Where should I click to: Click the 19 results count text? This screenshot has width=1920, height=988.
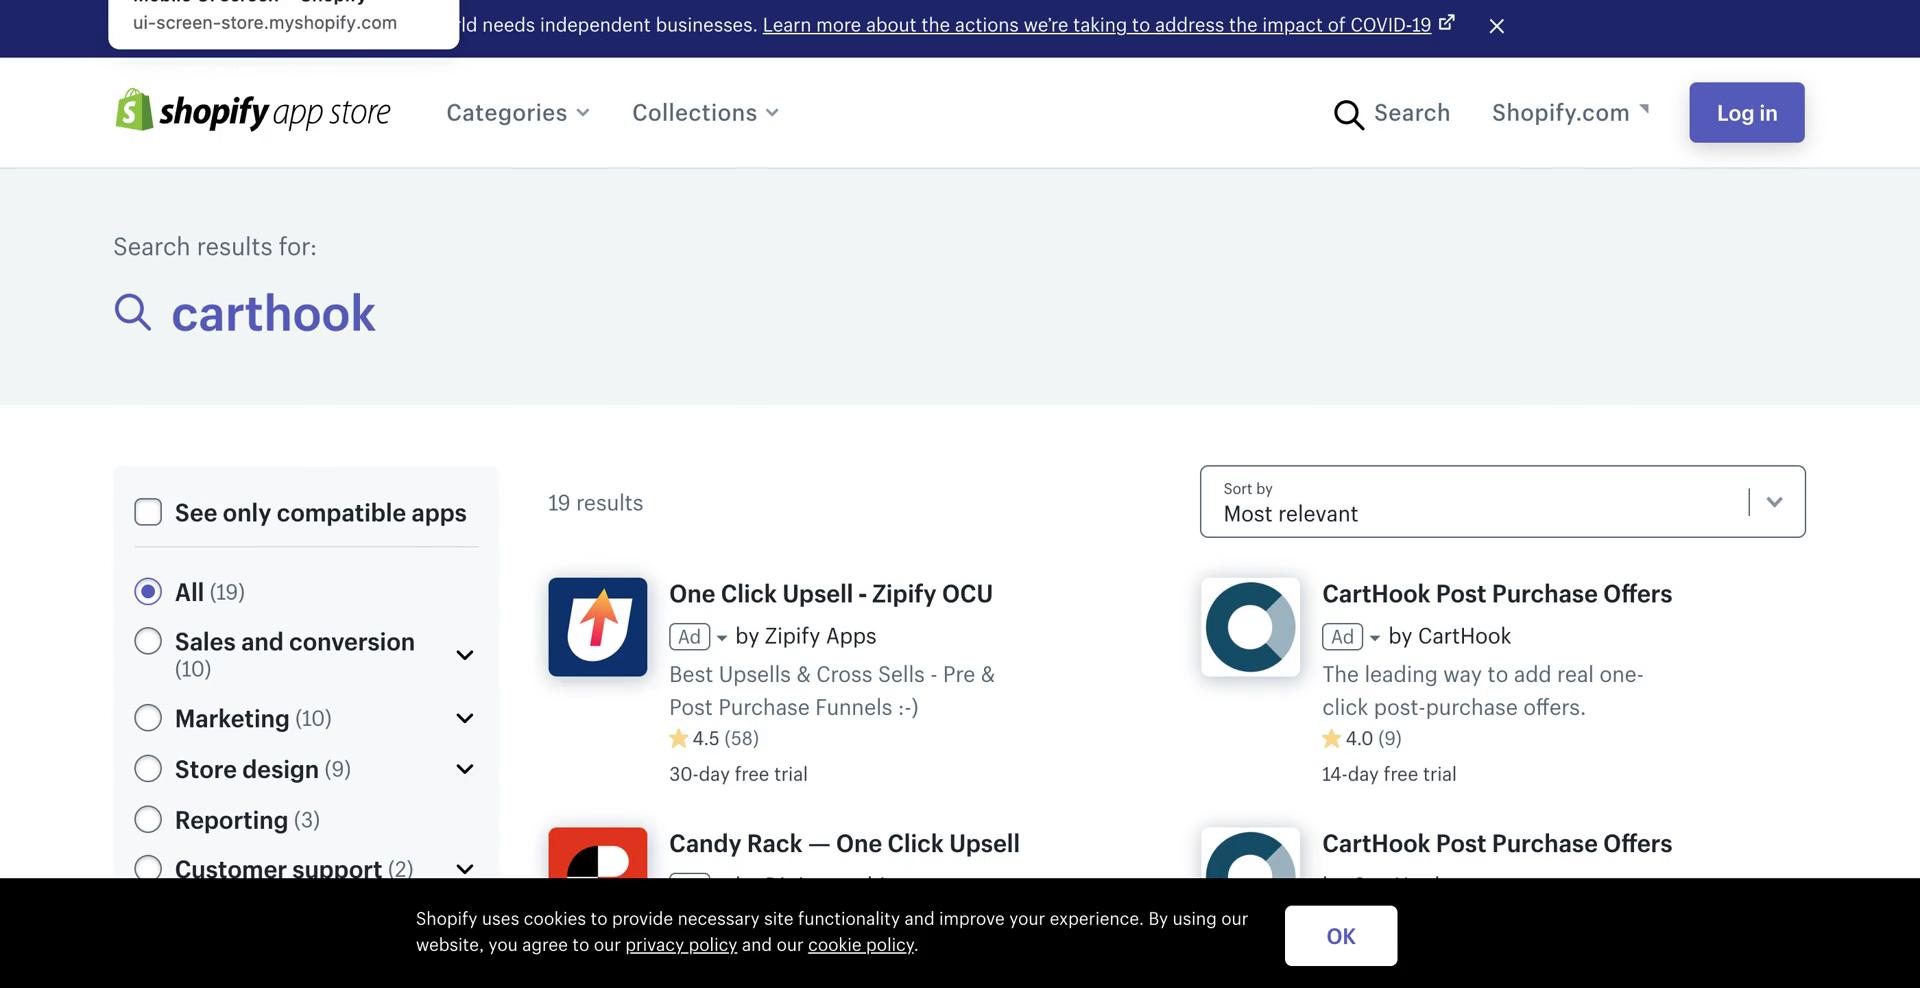point(595,503)
